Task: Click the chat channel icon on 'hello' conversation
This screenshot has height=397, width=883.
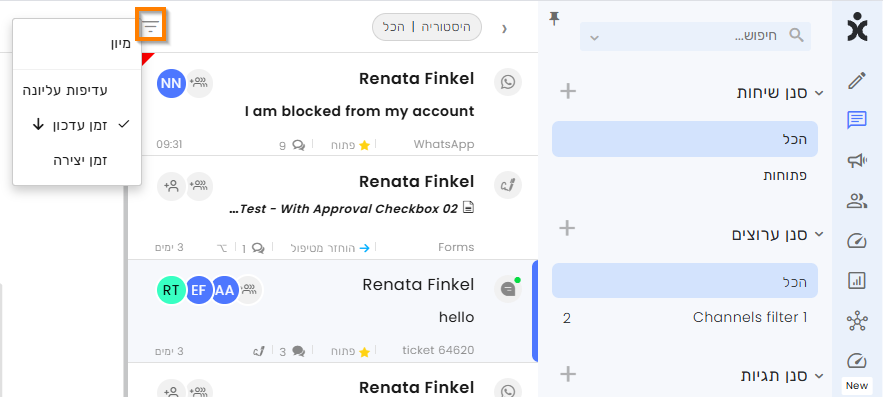Action: click(x=508, y=289)
